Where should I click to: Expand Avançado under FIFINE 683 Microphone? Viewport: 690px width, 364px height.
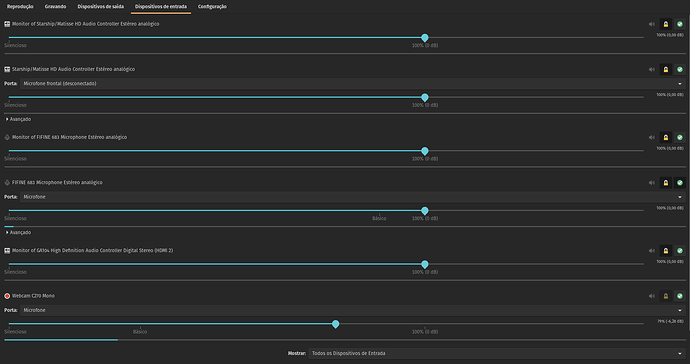[x=18, y=232]
